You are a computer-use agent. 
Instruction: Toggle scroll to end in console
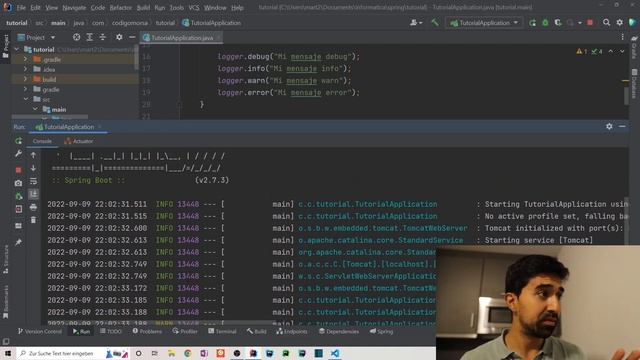point(33,194)
